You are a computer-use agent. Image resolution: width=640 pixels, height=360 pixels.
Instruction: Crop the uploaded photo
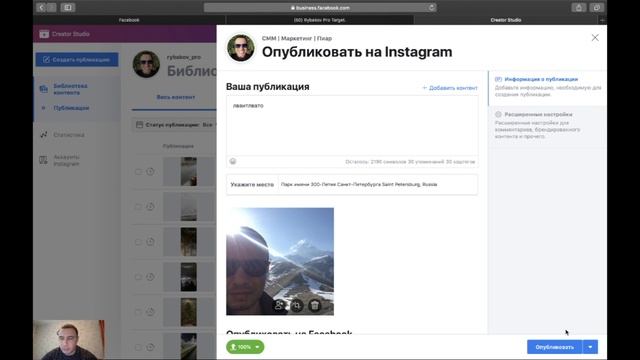point(297,305)
